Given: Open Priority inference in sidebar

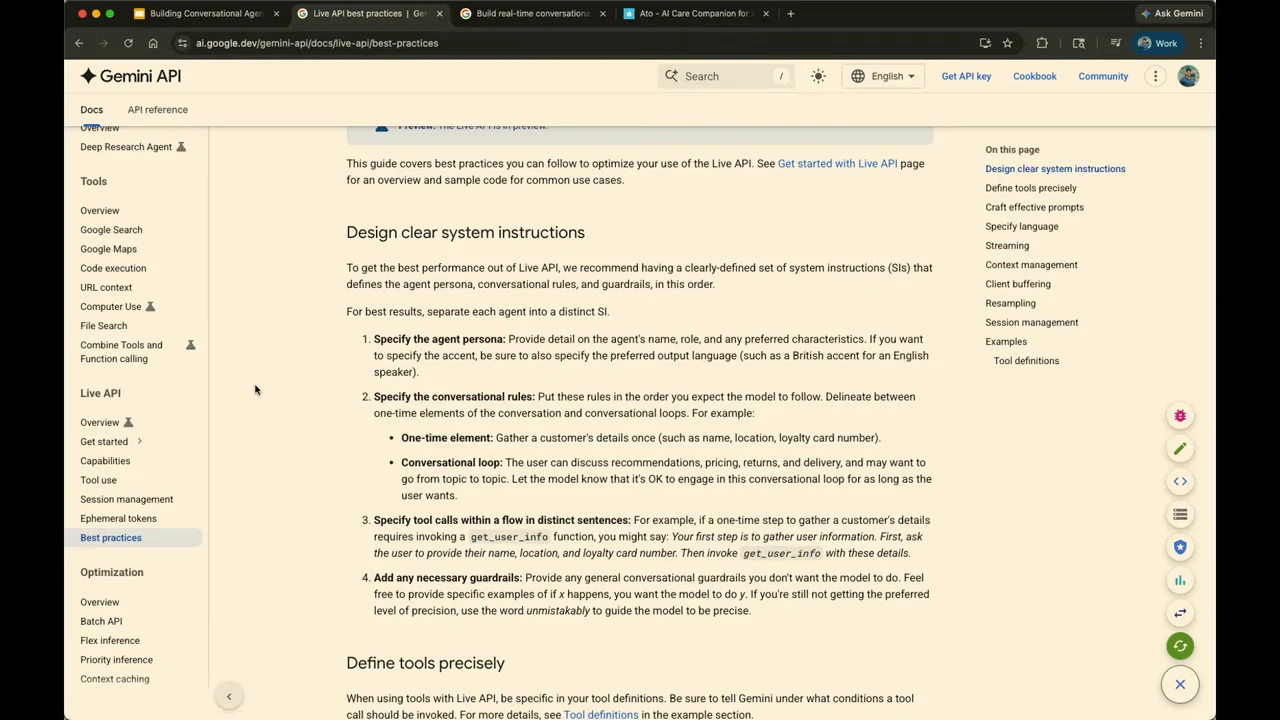Looking at the screenshot, I should (116, 660).
